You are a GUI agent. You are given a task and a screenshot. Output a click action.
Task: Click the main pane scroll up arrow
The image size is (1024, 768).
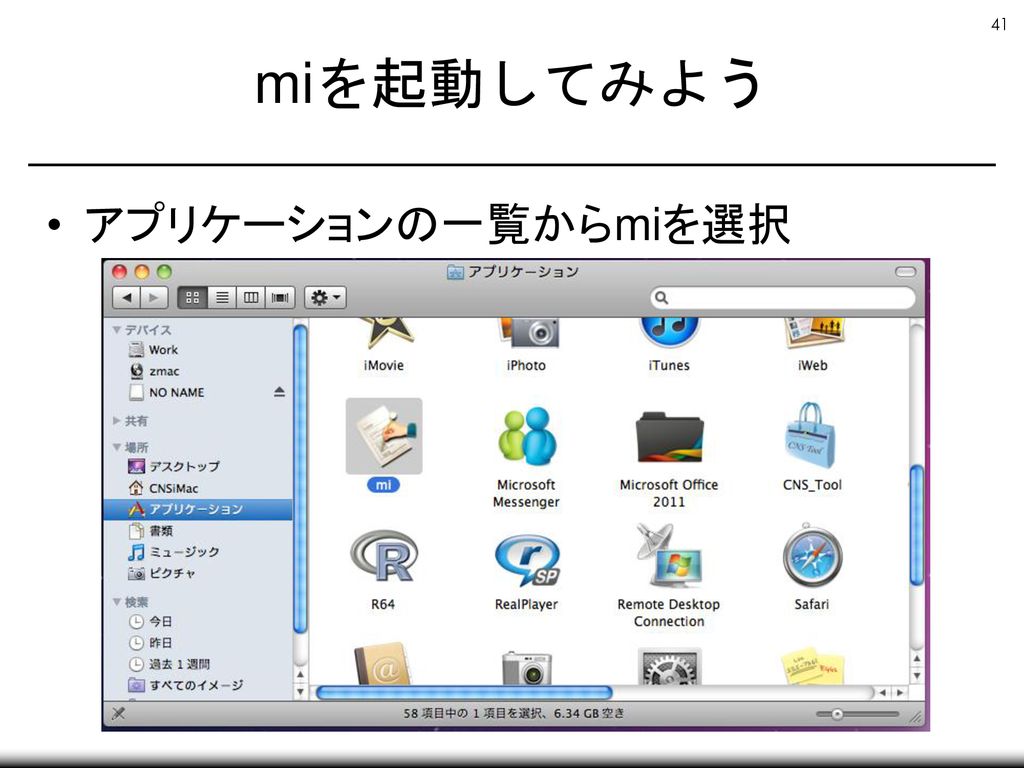(916, 660)
